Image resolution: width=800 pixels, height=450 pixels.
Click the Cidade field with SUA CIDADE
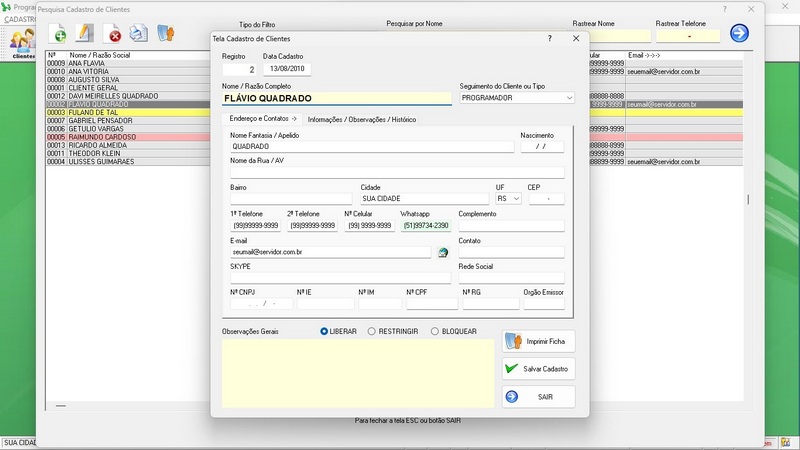[424, 198]
